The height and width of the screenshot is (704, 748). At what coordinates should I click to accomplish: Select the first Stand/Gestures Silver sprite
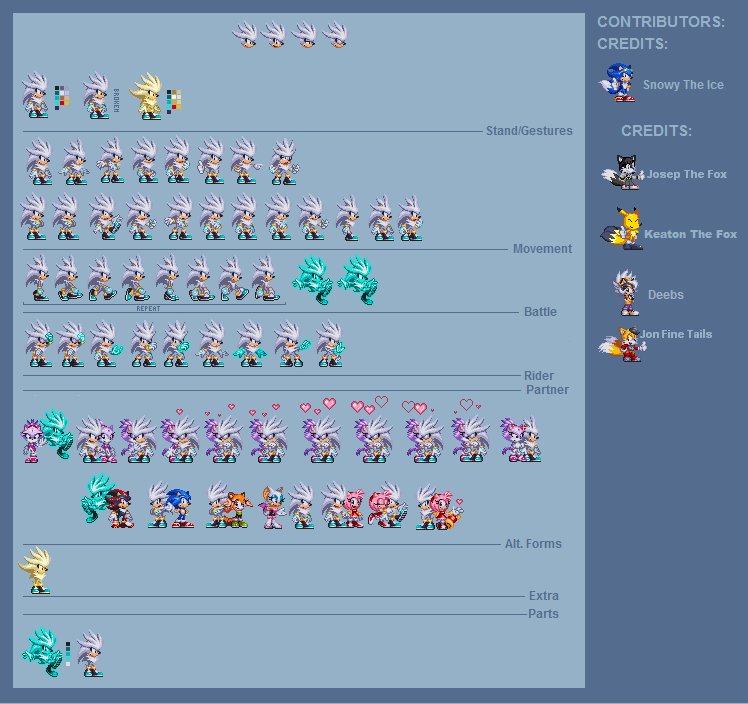point(39,162)
